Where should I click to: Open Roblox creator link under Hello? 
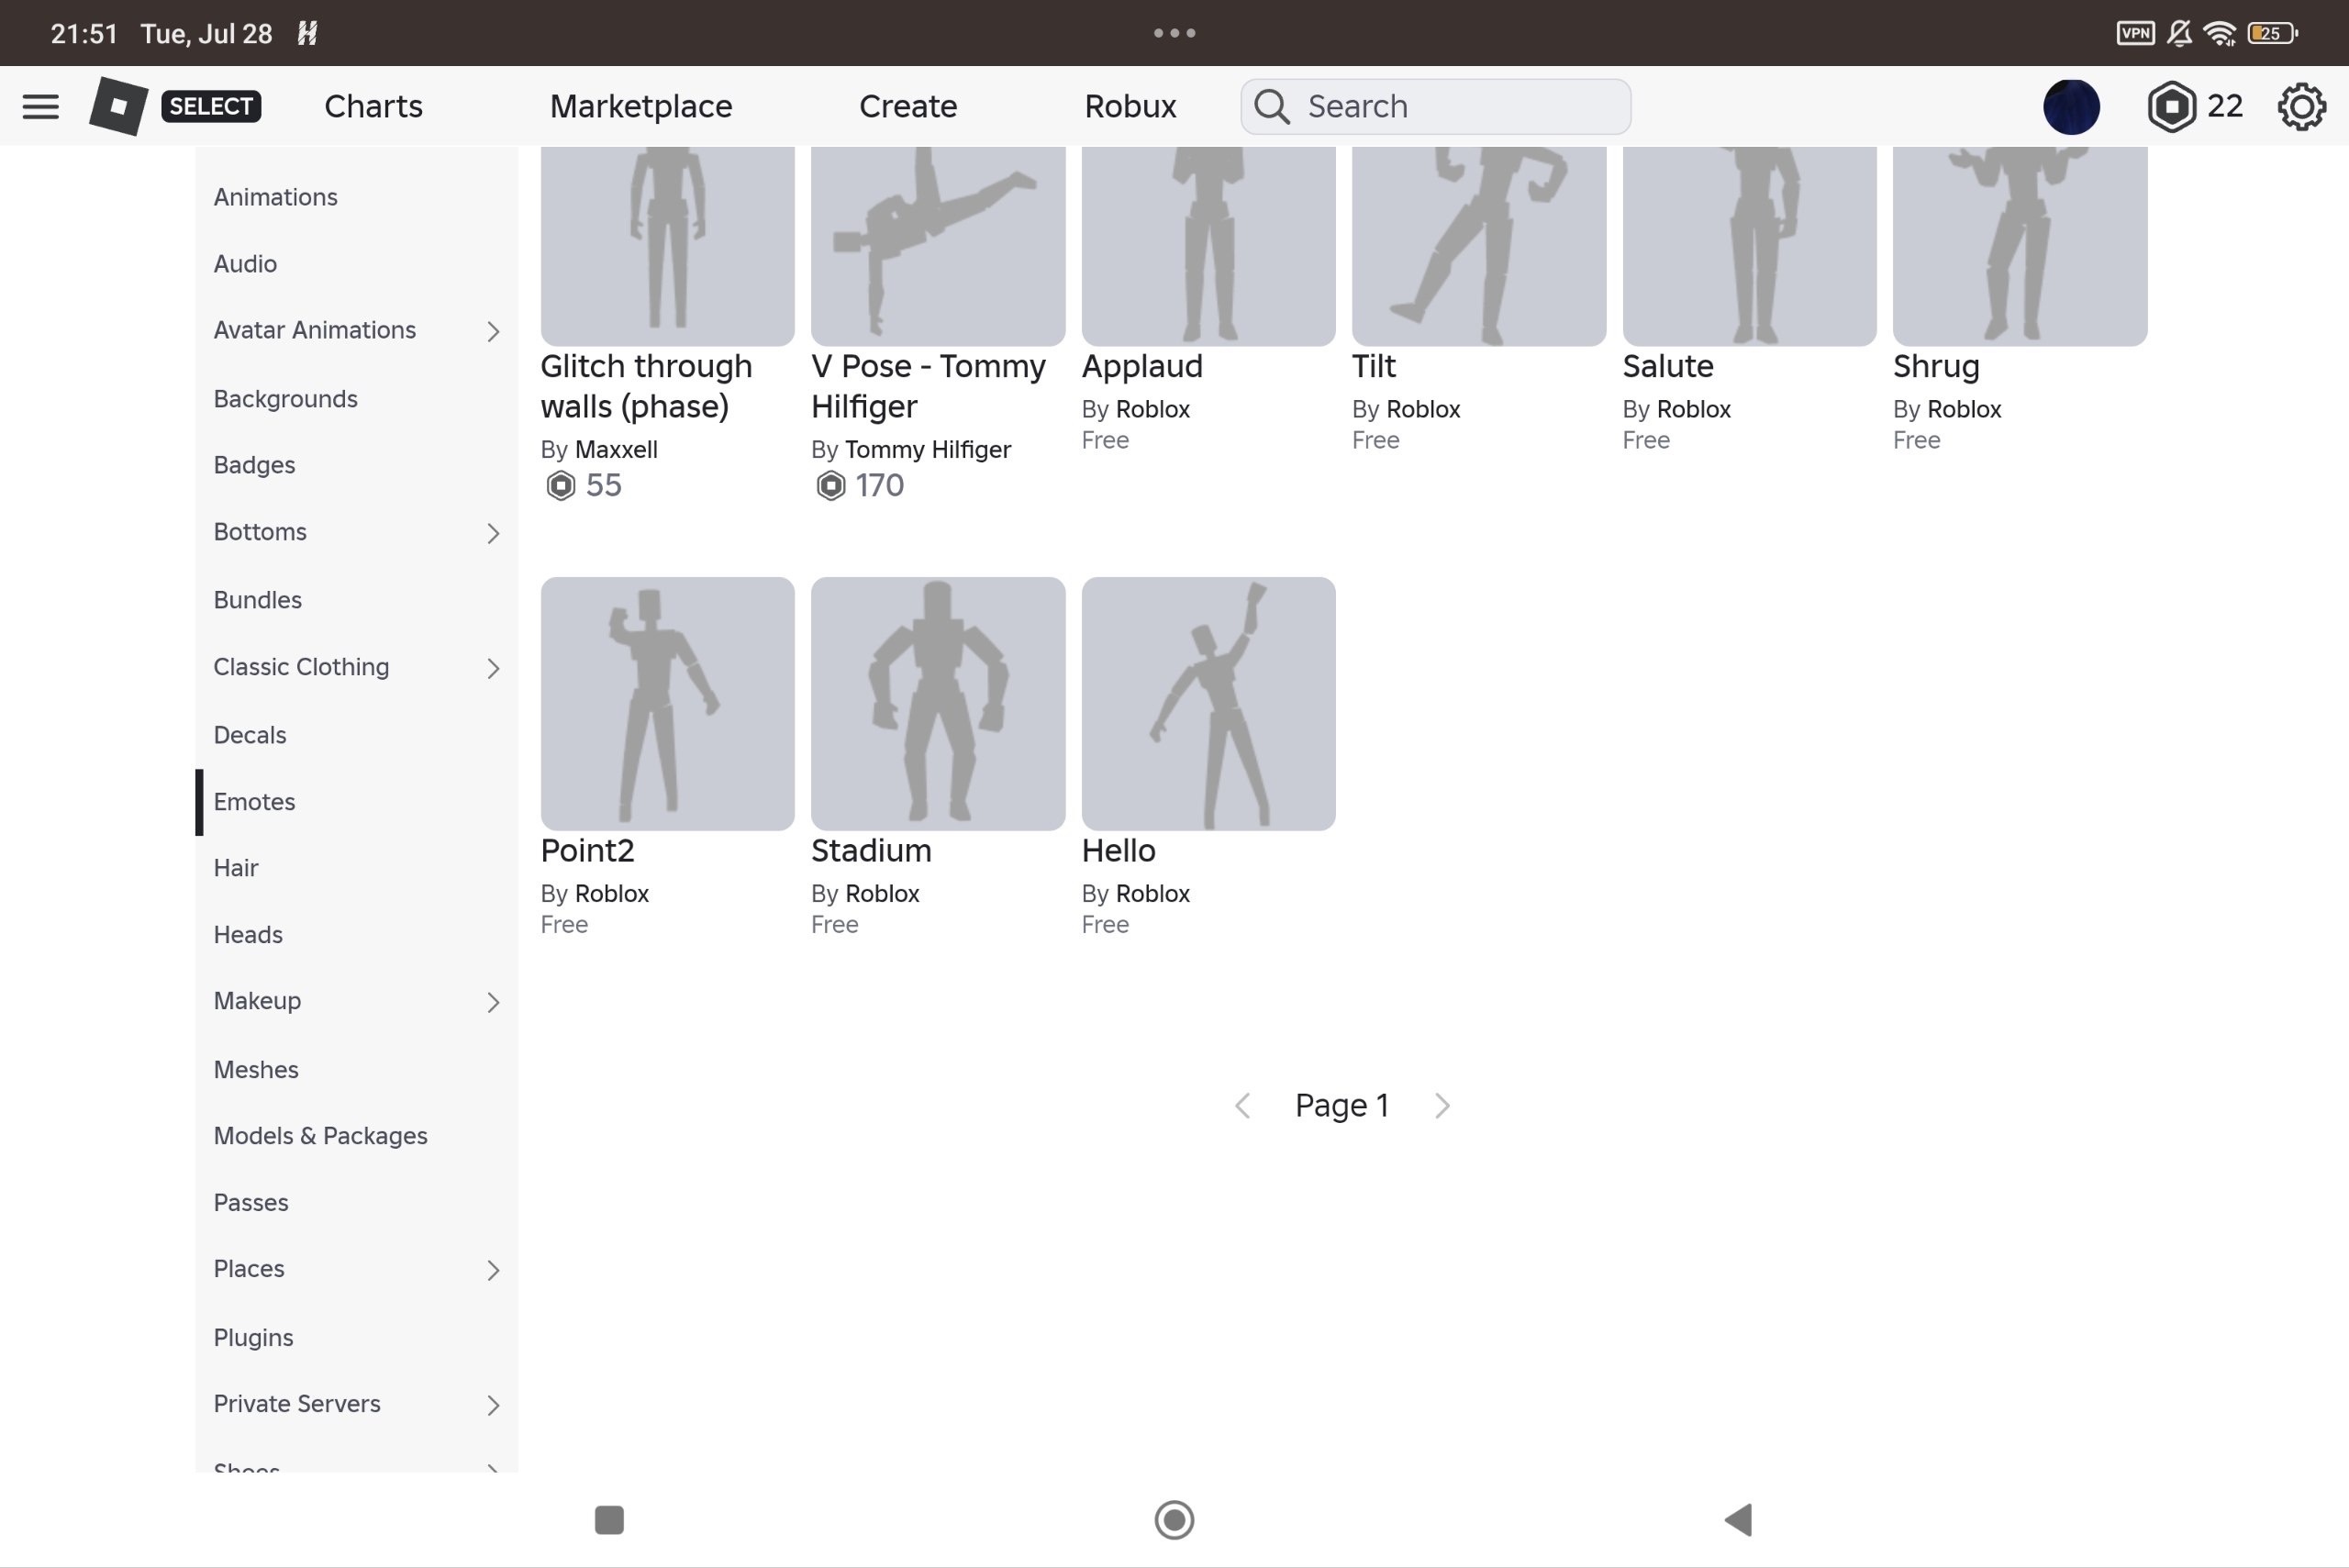click(1152, 893)
